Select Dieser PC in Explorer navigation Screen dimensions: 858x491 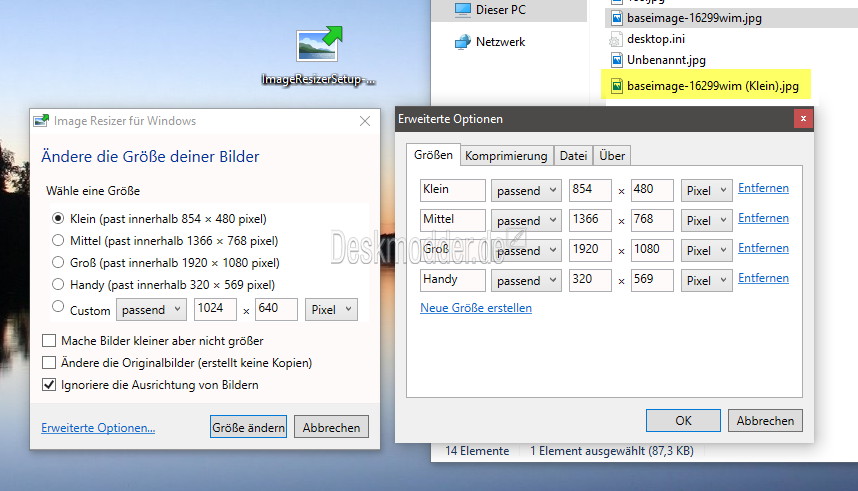pyautogui.click(x=501, y=10)
